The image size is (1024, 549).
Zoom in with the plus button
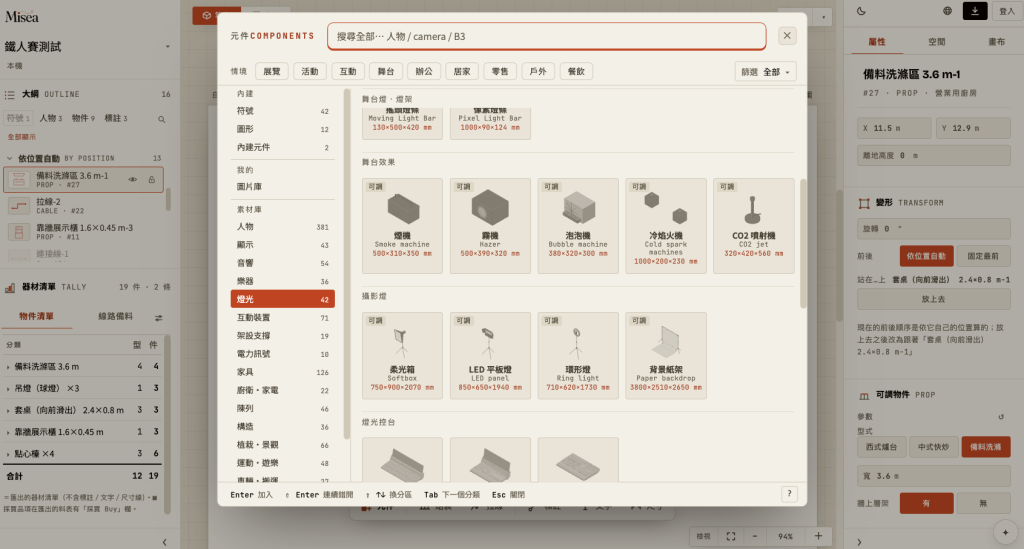click(x=818, y=536)
